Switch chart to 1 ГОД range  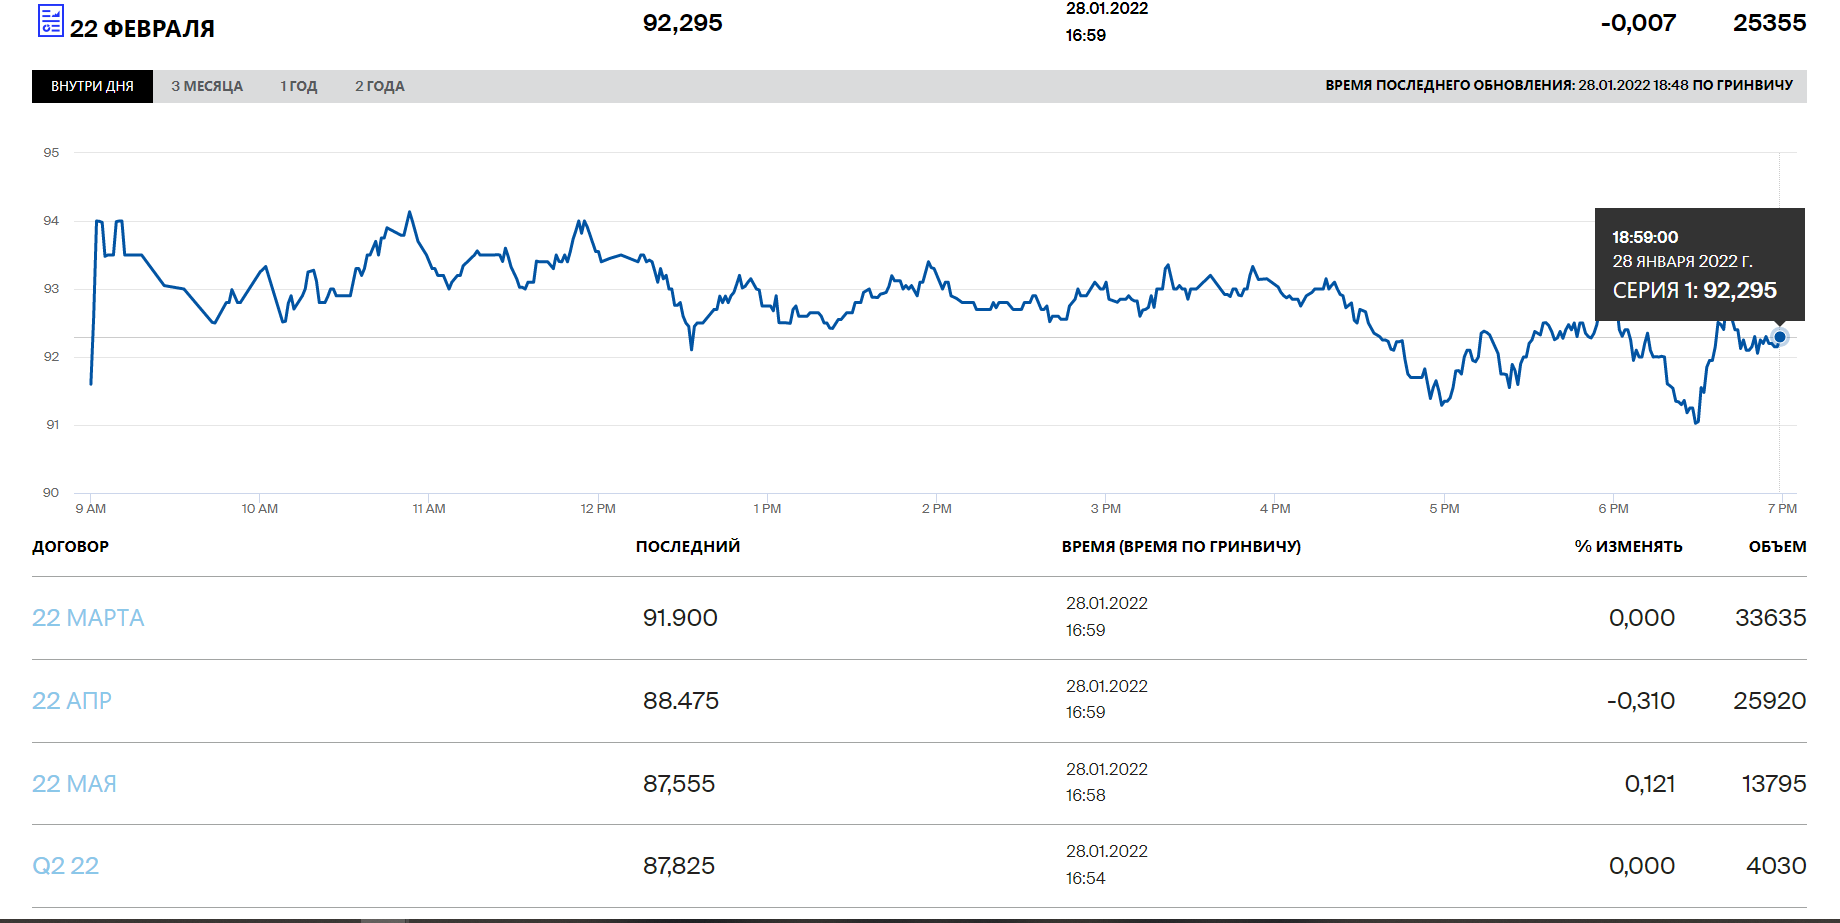[x=298, y=86]
